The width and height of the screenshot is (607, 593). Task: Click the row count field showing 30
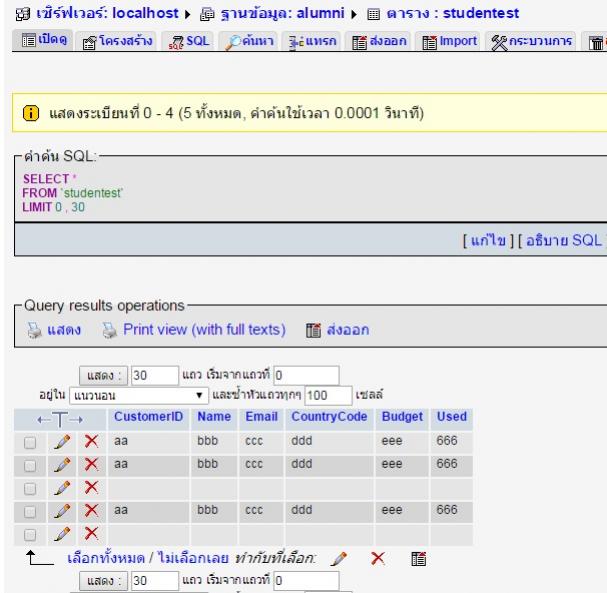tap(152, 378)
